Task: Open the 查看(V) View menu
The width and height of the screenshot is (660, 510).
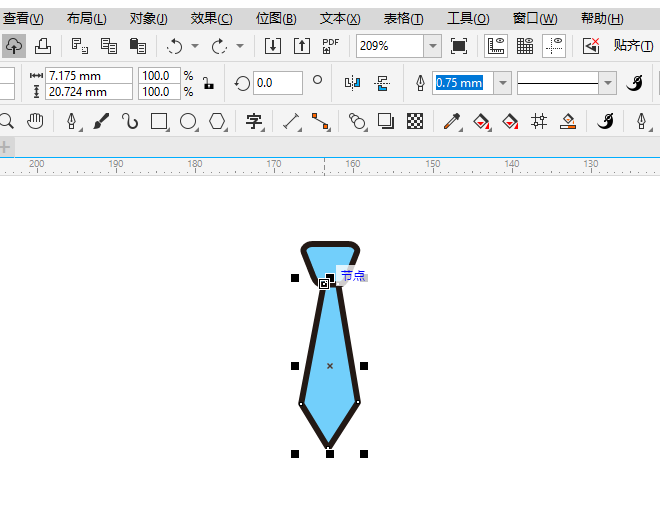Action: pos(23,19)
